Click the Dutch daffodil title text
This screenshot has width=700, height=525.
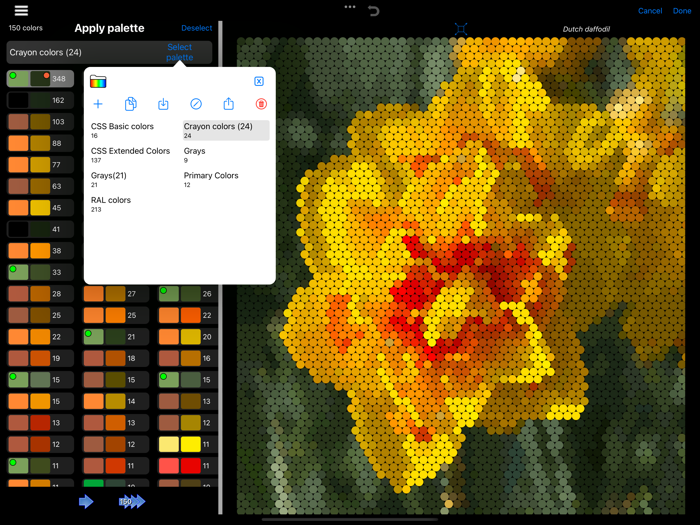coord(586,29)
